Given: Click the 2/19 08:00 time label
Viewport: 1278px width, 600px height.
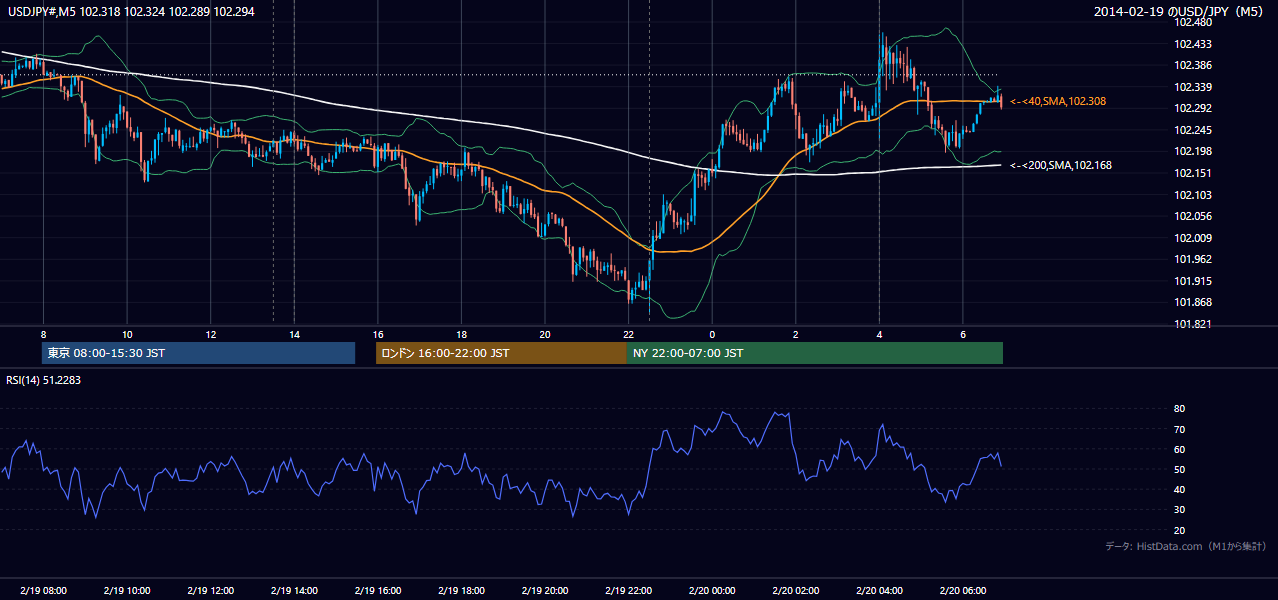Looking at the screenshot, I should pos(43,591).
